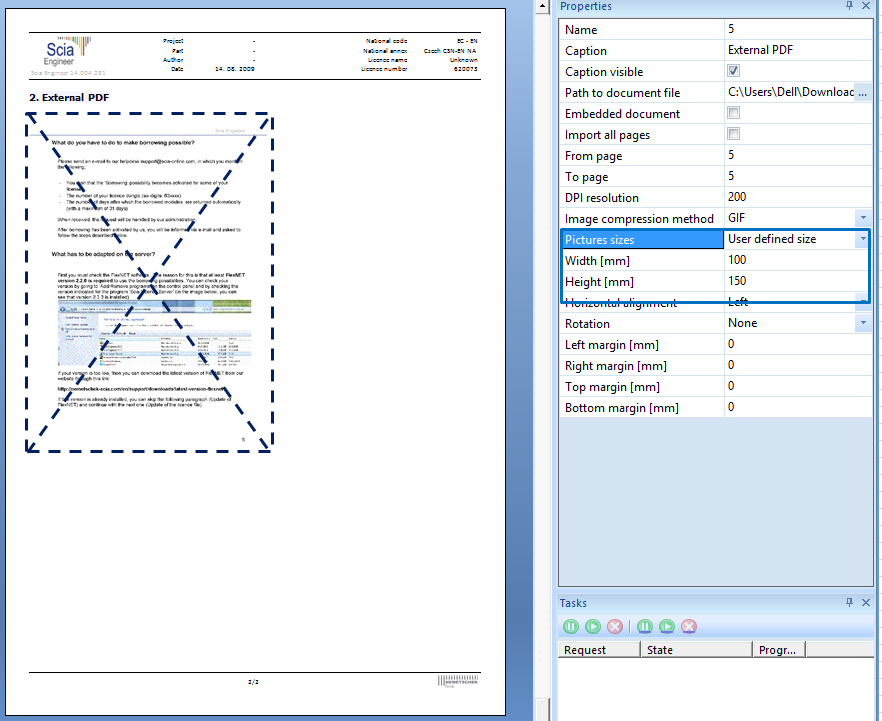The image size is (882, 721).
Task: Open the Image compression method dropdown
Action: click(x=862, y=218)
